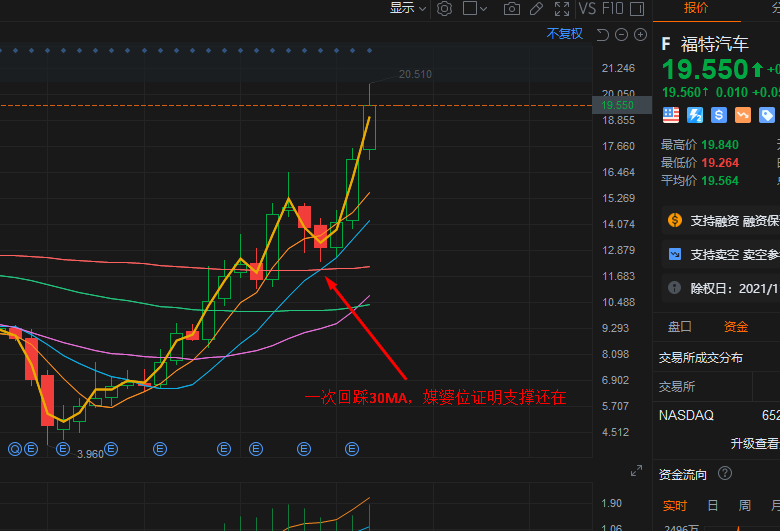
Task: Click the Q quarterly report marker
Action: (15, 449)
